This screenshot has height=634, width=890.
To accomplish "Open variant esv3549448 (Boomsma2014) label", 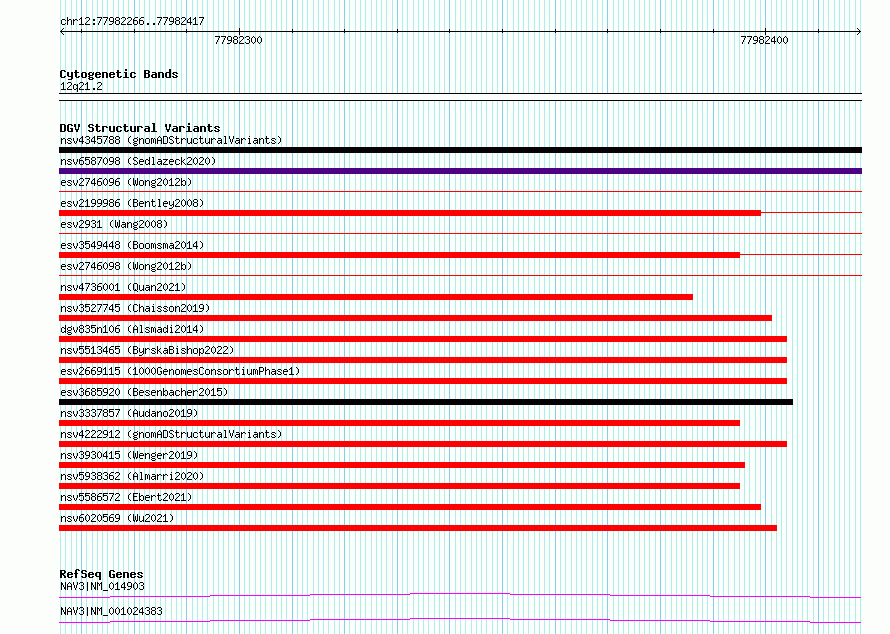I will 132,245.
